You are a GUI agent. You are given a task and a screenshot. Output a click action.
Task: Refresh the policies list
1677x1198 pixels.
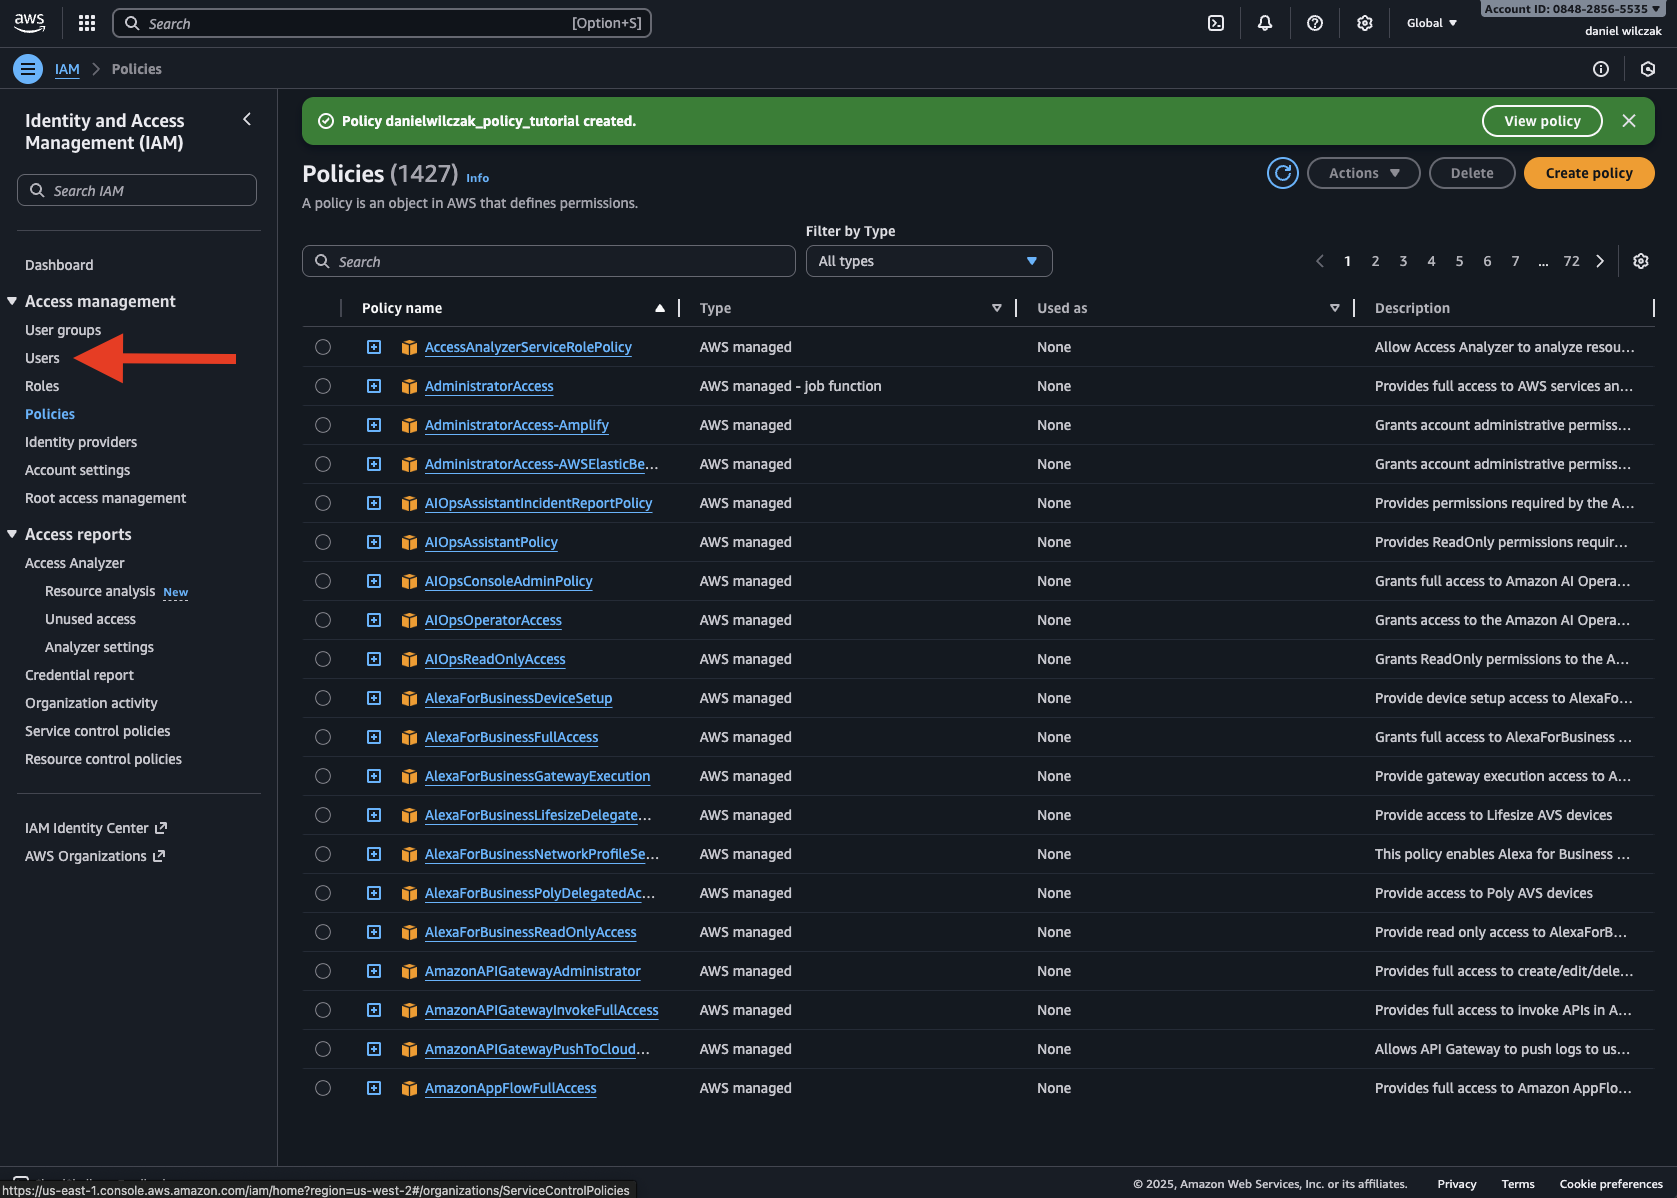[1282, 173]
